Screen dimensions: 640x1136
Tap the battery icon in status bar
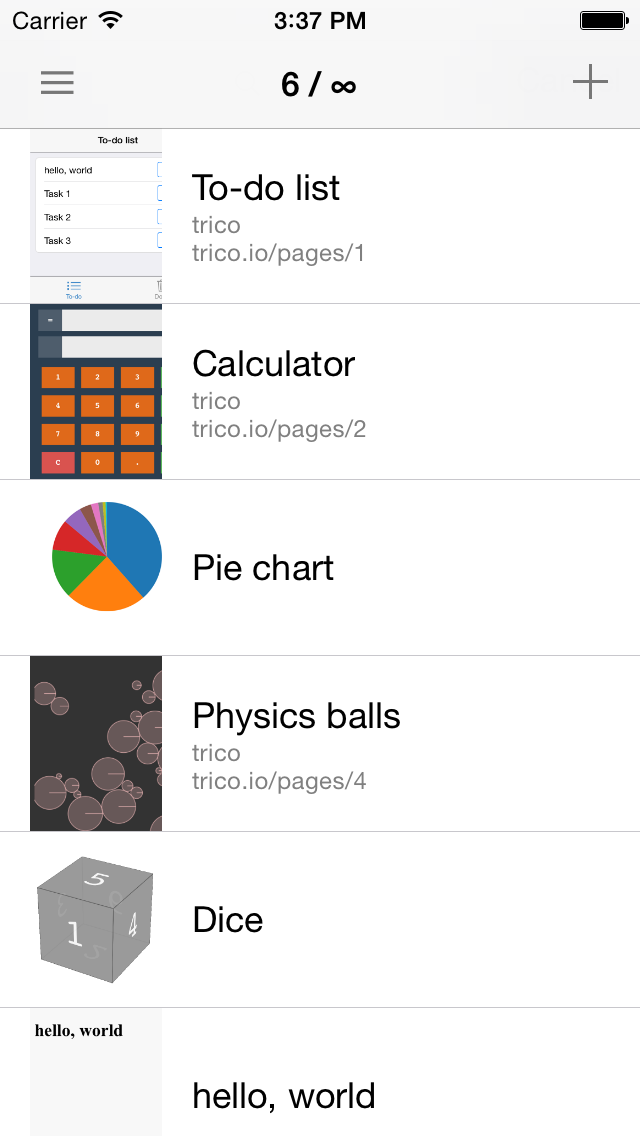point(603,20)
